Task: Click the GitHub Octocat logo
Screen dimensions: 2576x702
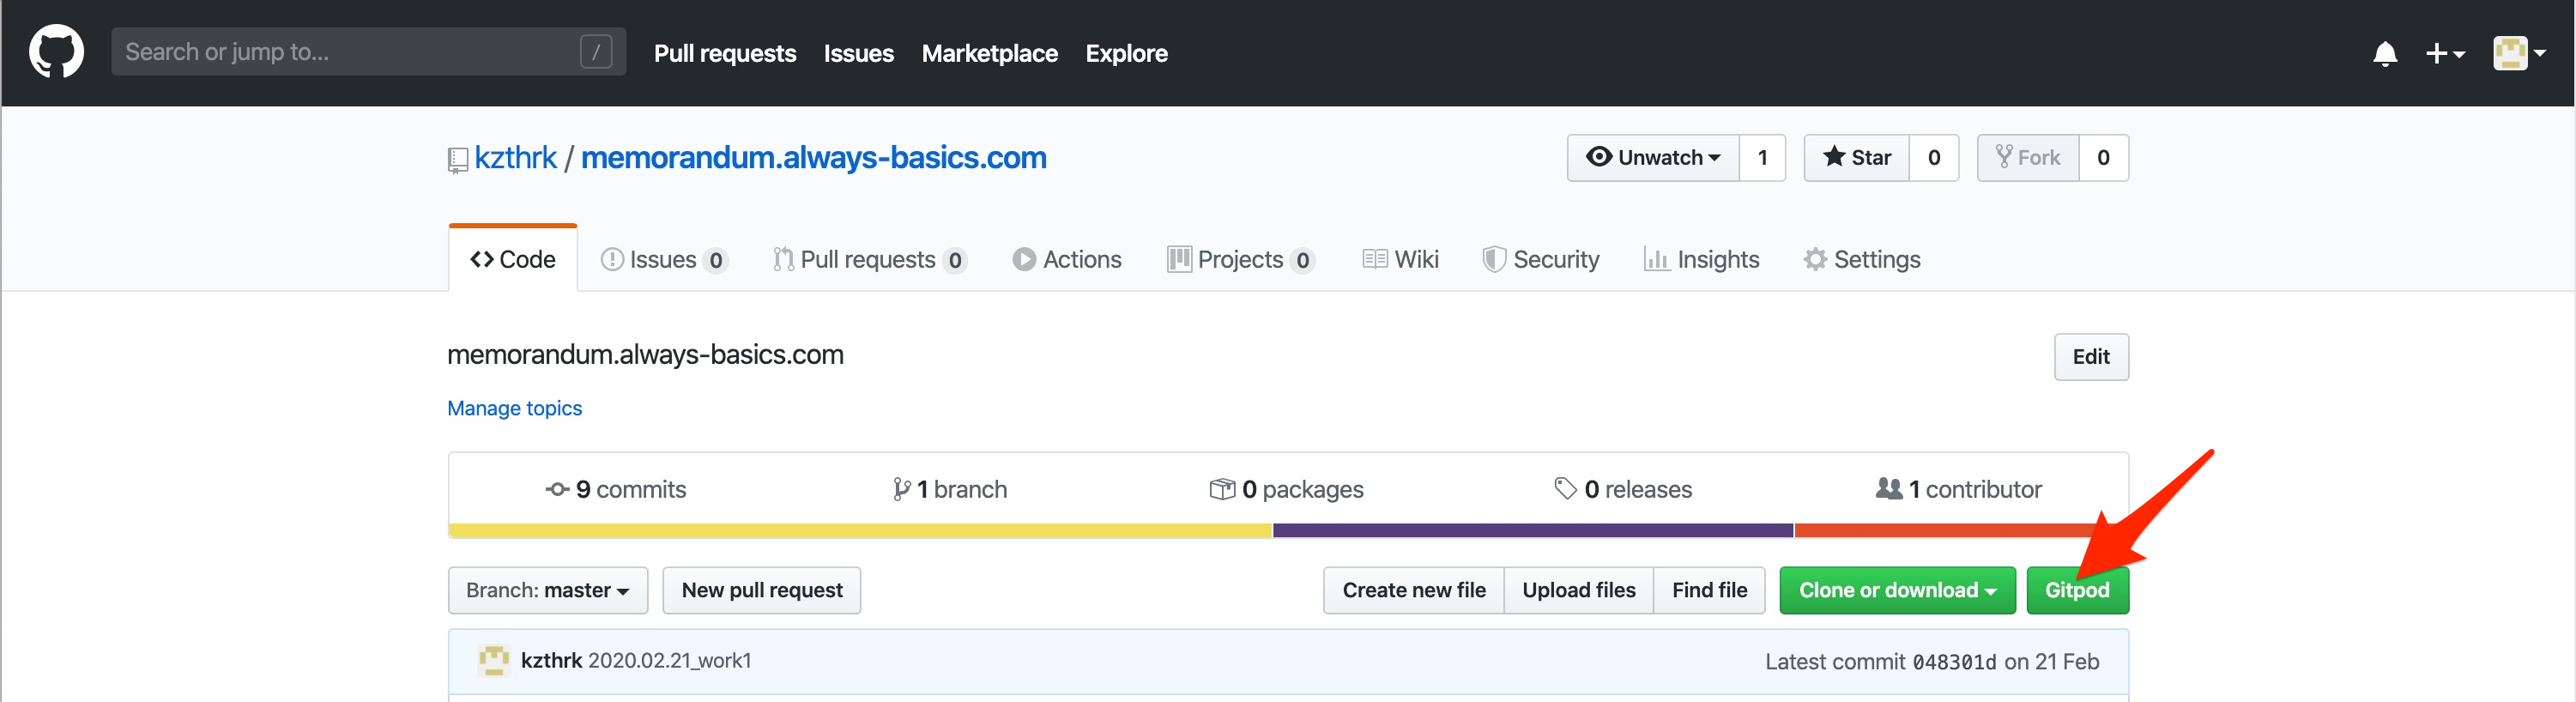Action: [56, 52]
